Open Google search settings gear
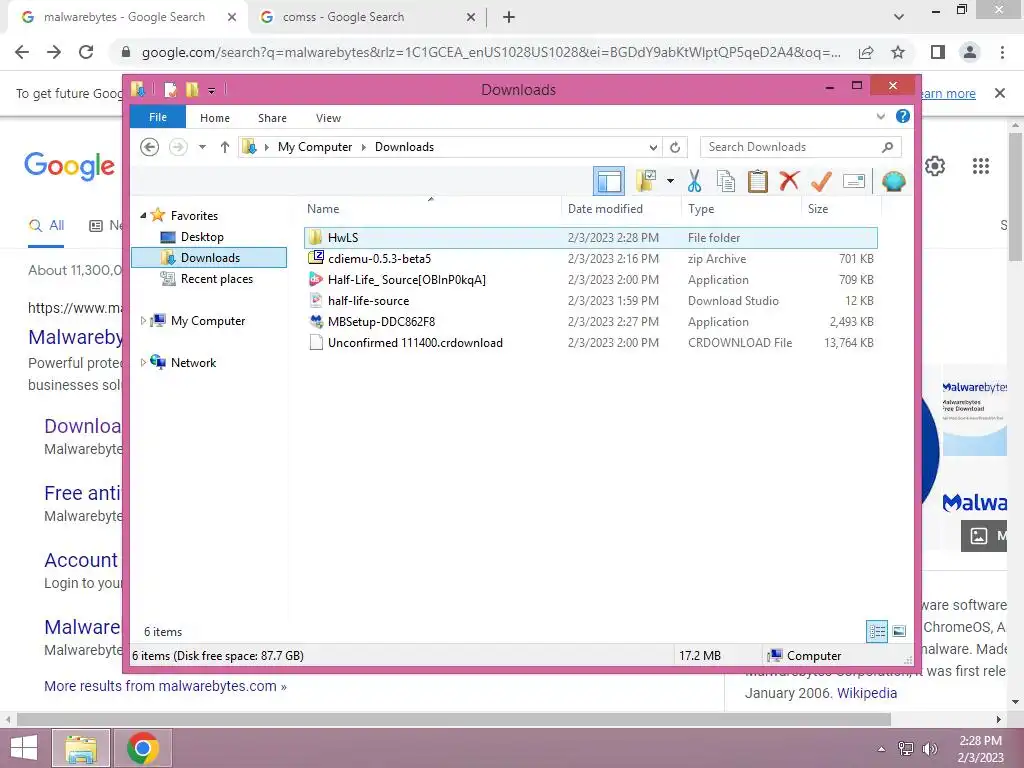Viewport: 1024px width, 768px height. 935,166
